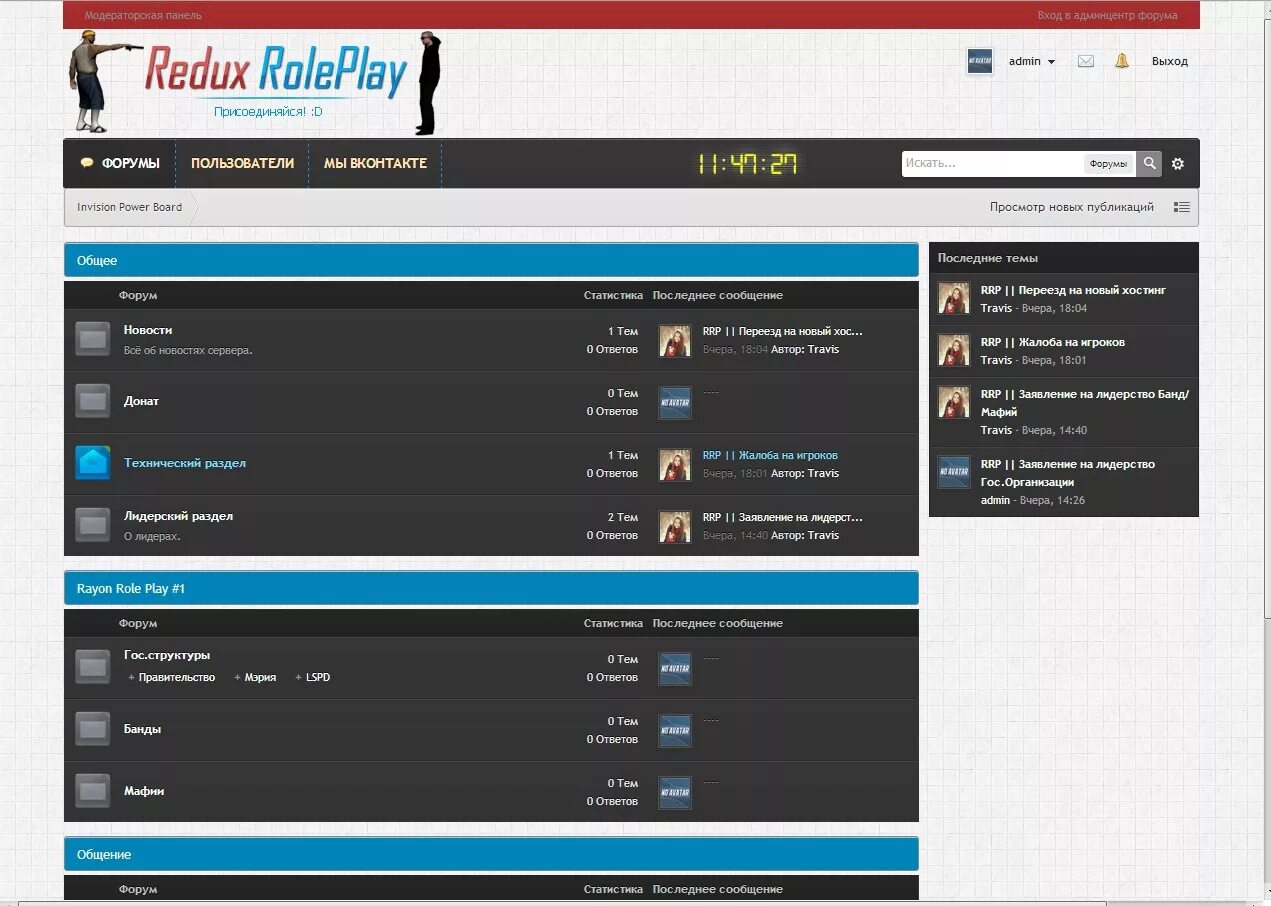Open last post 'RRP || Переезд на новый хос…'
1271x906 pixels.
(x=782, y=331)
